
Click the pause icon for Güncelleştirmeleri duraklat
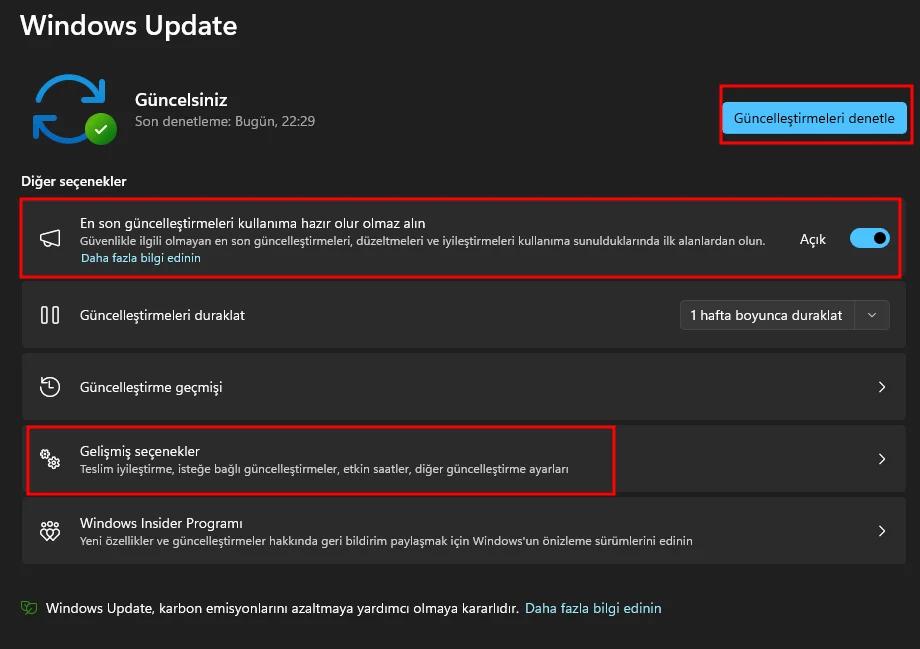coord(50,315)
